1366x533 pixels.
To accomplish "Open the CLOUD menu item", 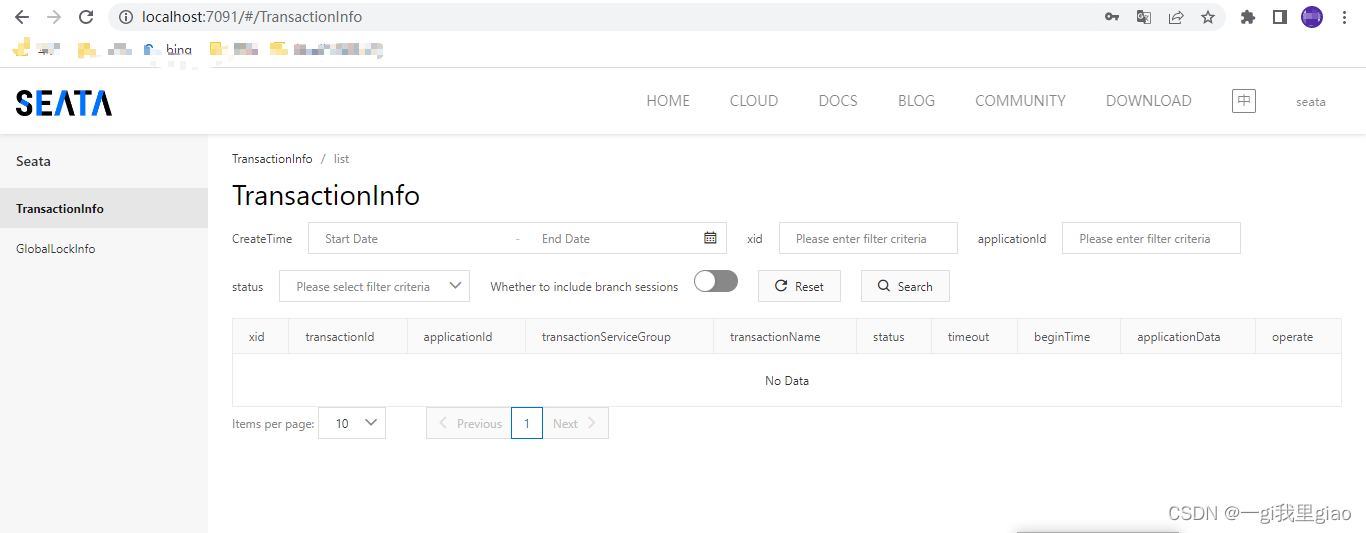I will [x=754, y=101].
